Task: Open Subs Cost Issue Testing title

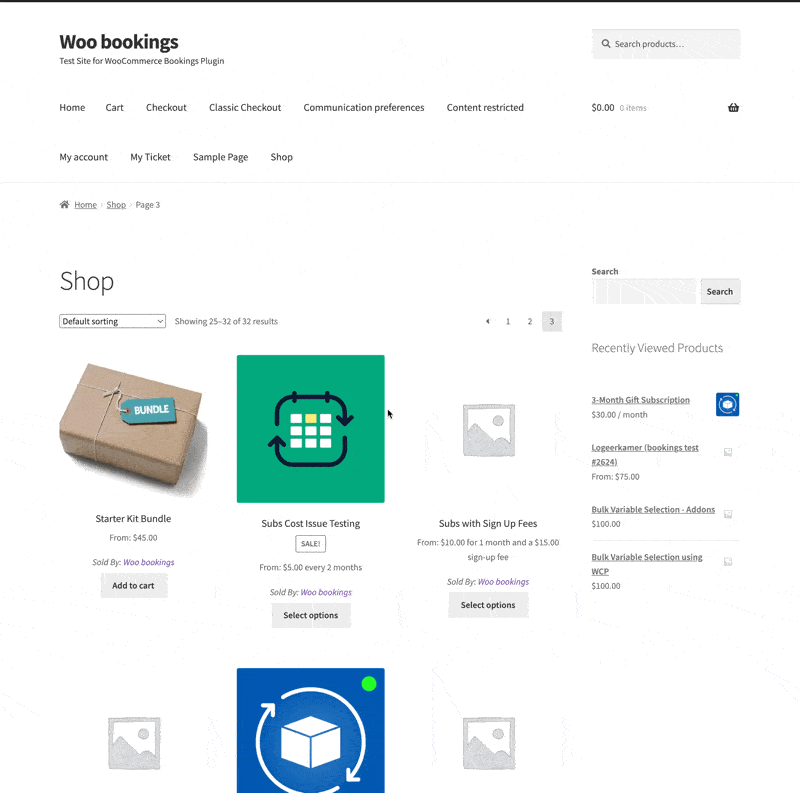Action: click(311, 524)
